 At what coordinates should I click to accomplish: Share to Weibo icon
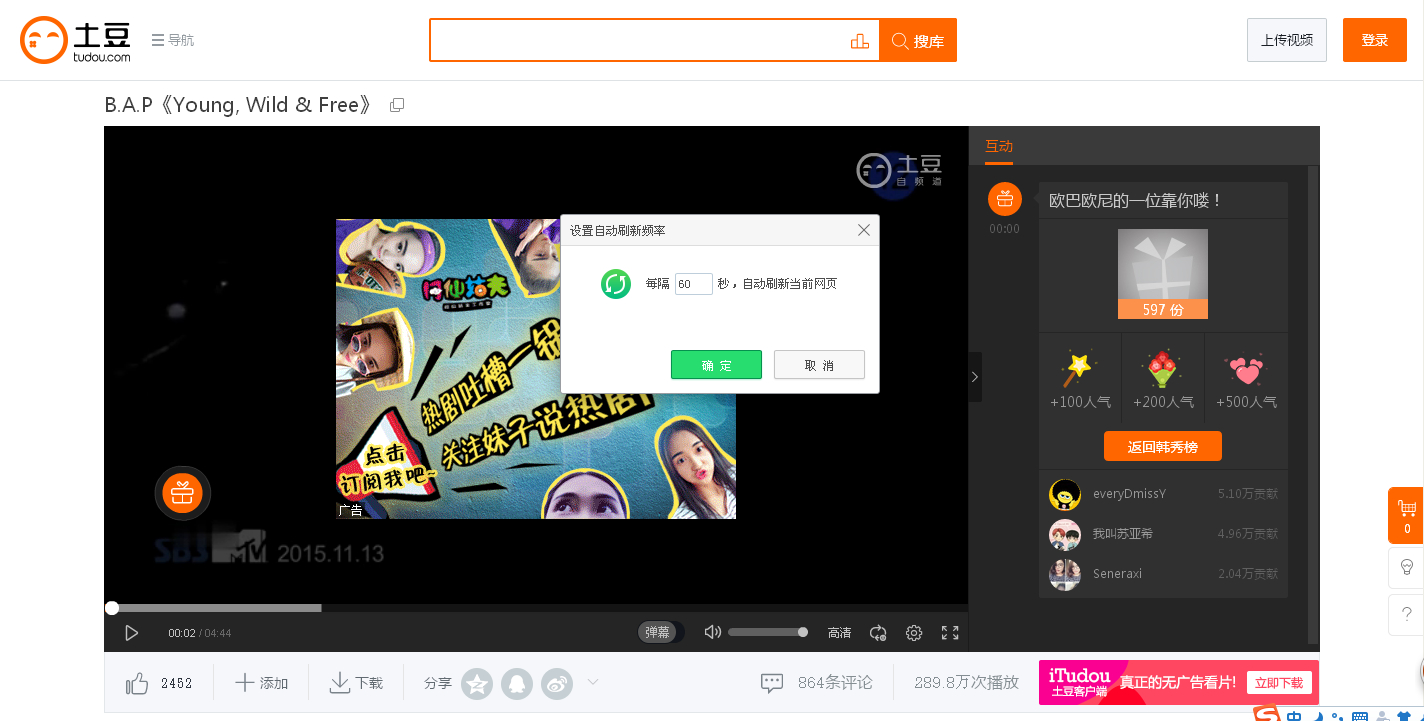click(x=557, y=683)
